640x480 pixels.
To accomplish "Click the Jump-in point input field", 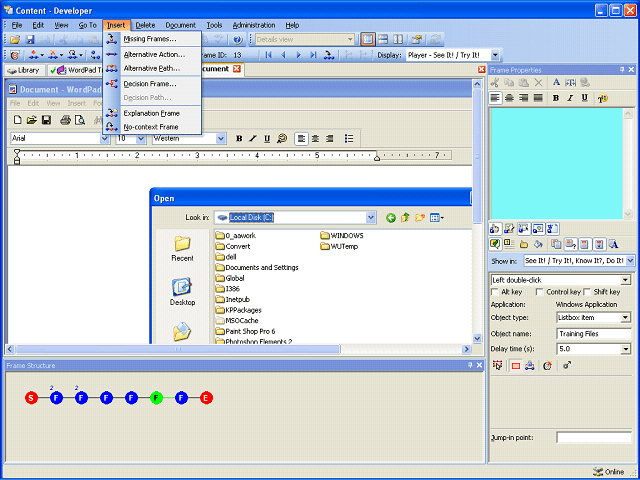I will pos(593,438).
